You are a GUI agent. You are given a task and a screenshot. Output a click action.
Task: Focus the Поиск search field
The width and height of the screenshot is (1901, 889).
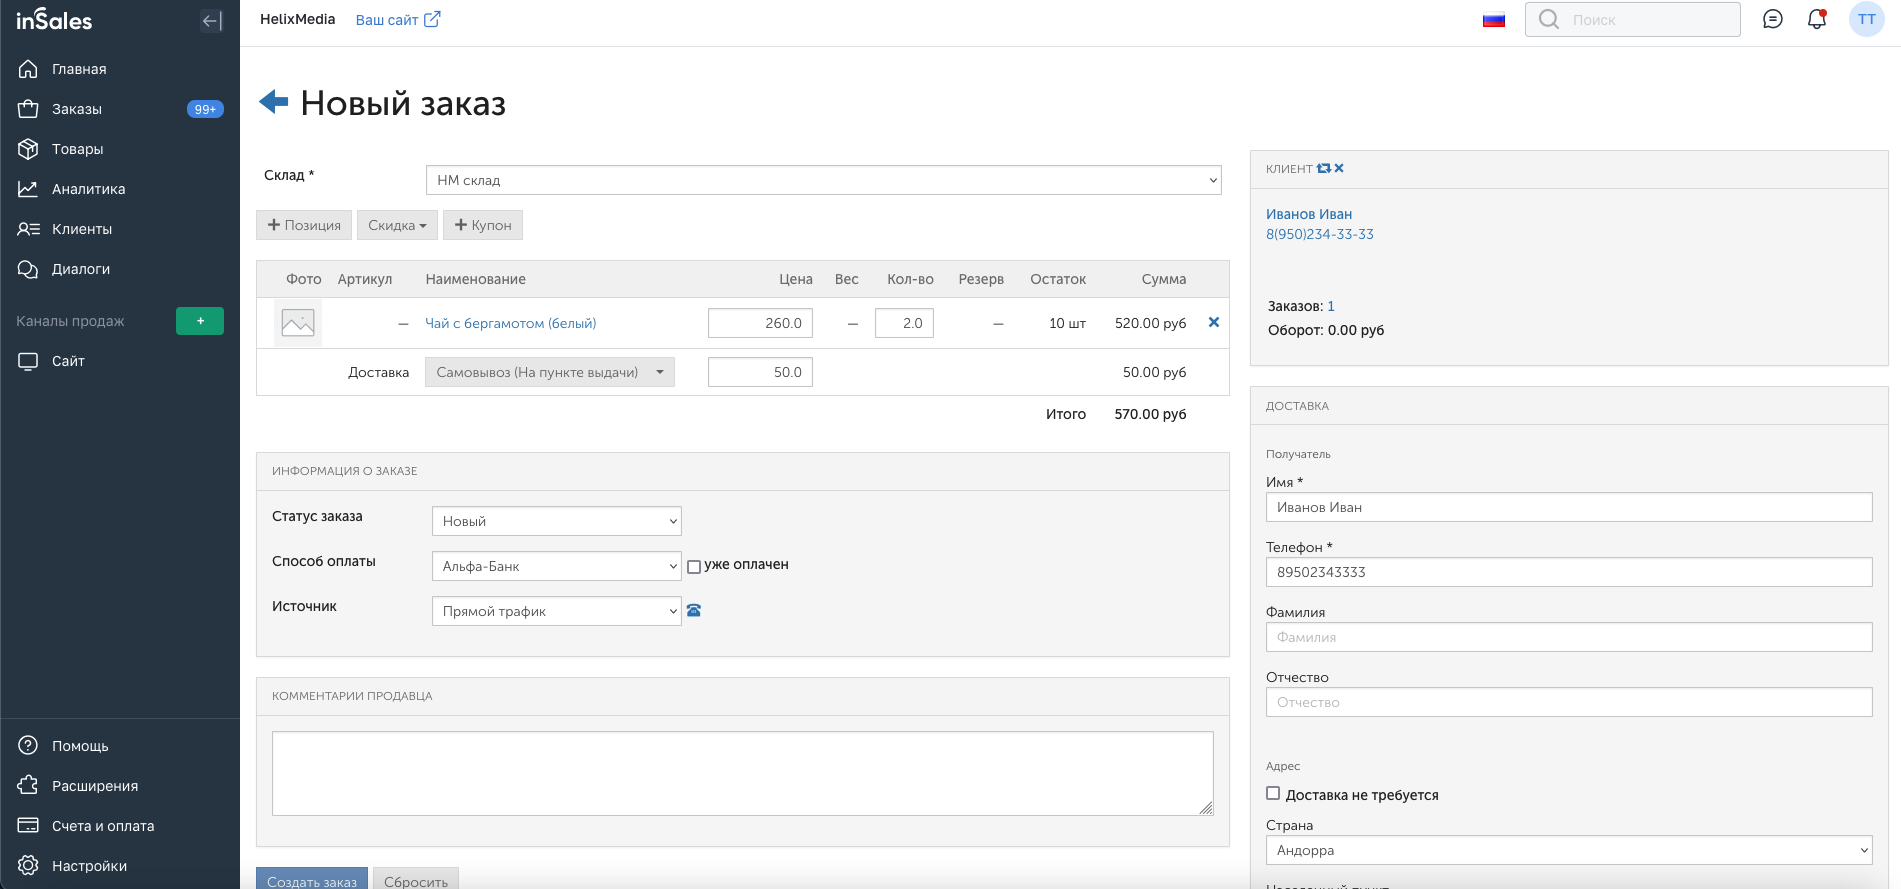[x=1633, y=20]
